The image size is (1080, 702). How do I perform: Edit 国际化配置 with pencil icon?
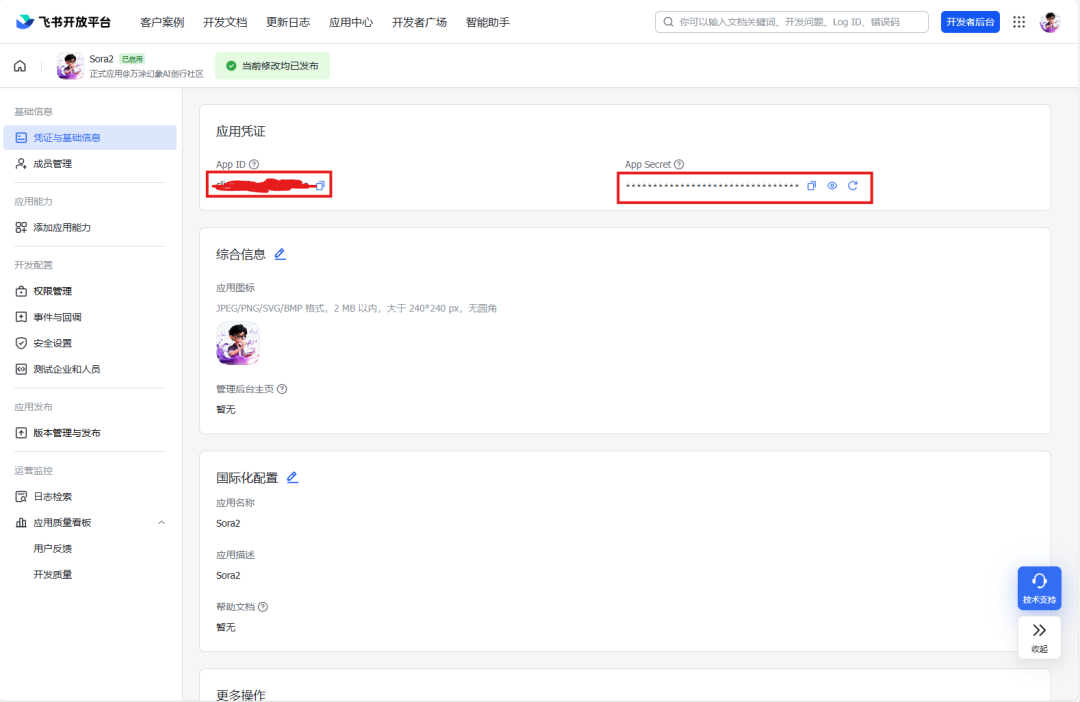click(x=292, y=477)
